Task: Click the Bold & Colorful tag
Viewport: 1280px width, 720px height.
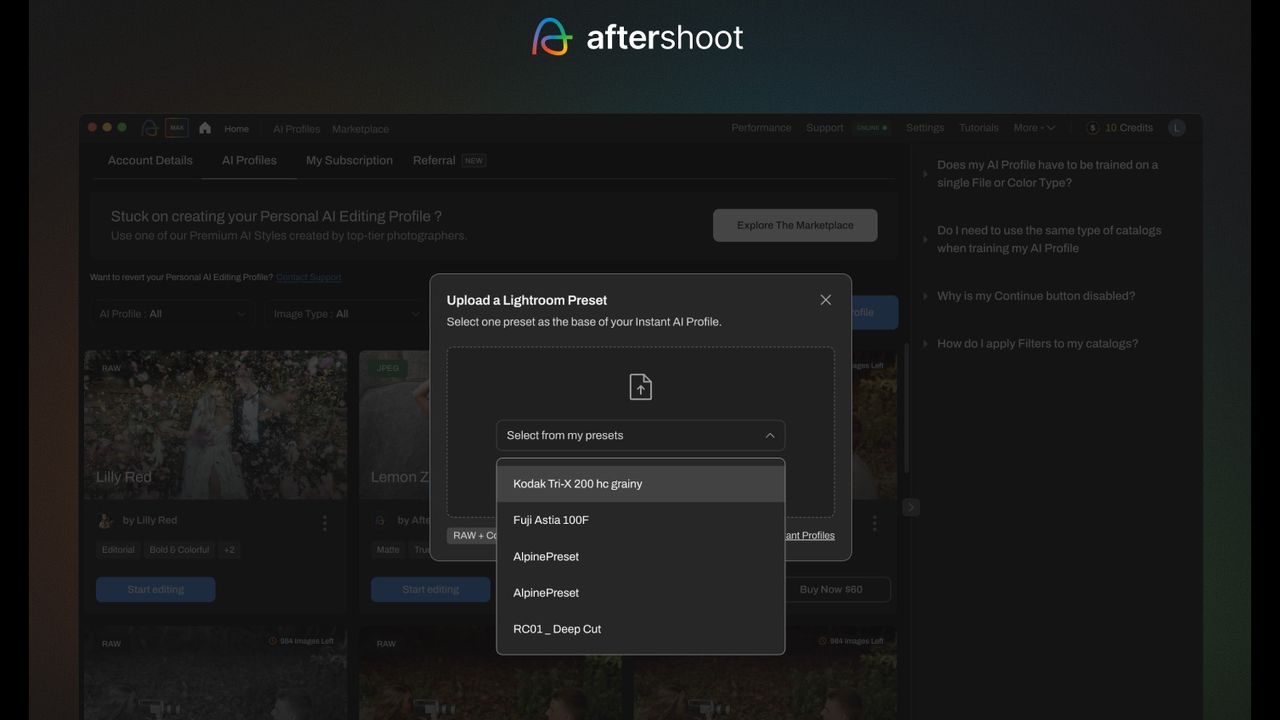Action: (x=180, y=550)
